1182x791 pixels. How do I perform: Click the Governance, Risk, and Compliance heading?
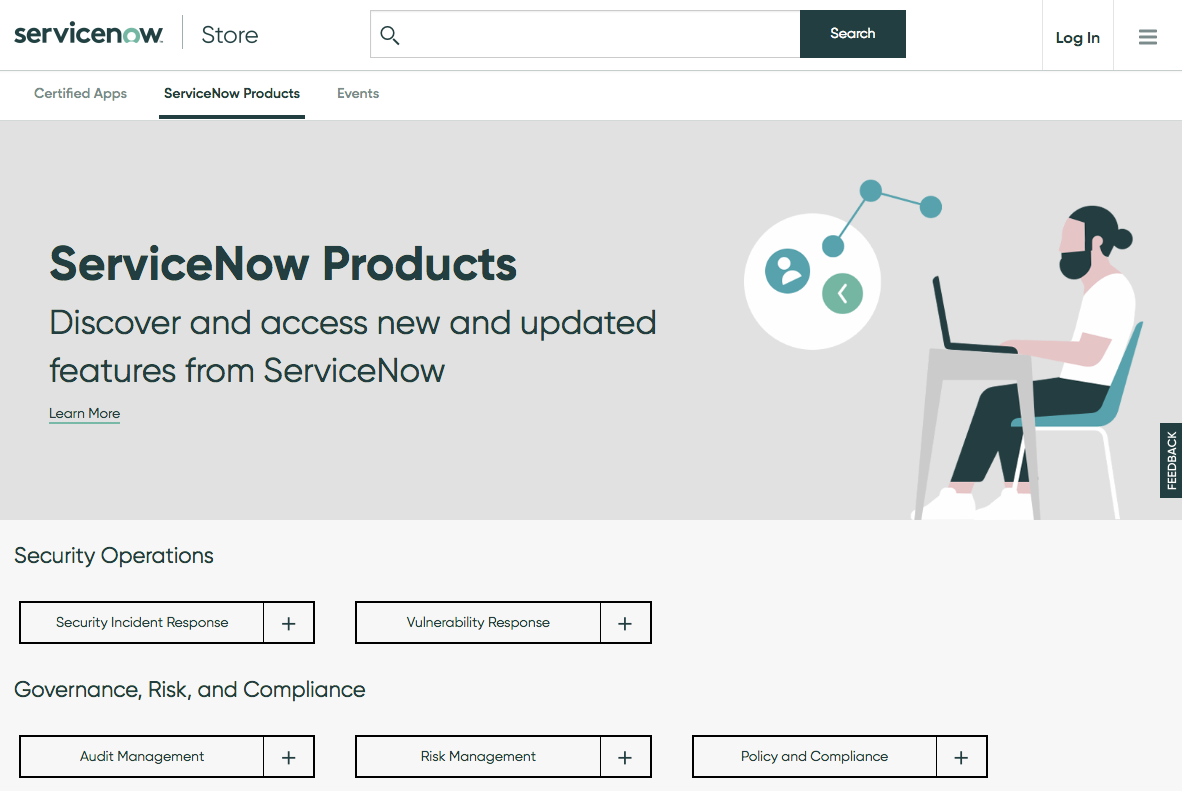(x=190, y=690)
